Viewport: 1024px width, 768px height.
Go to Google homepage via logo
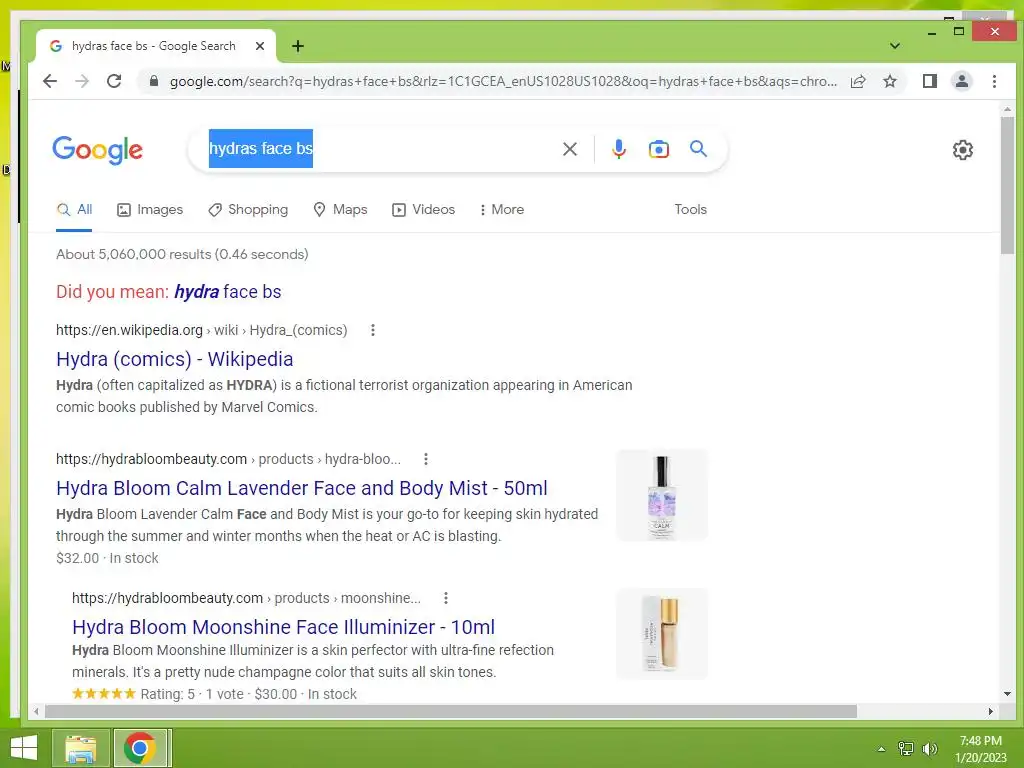[97, 150]
